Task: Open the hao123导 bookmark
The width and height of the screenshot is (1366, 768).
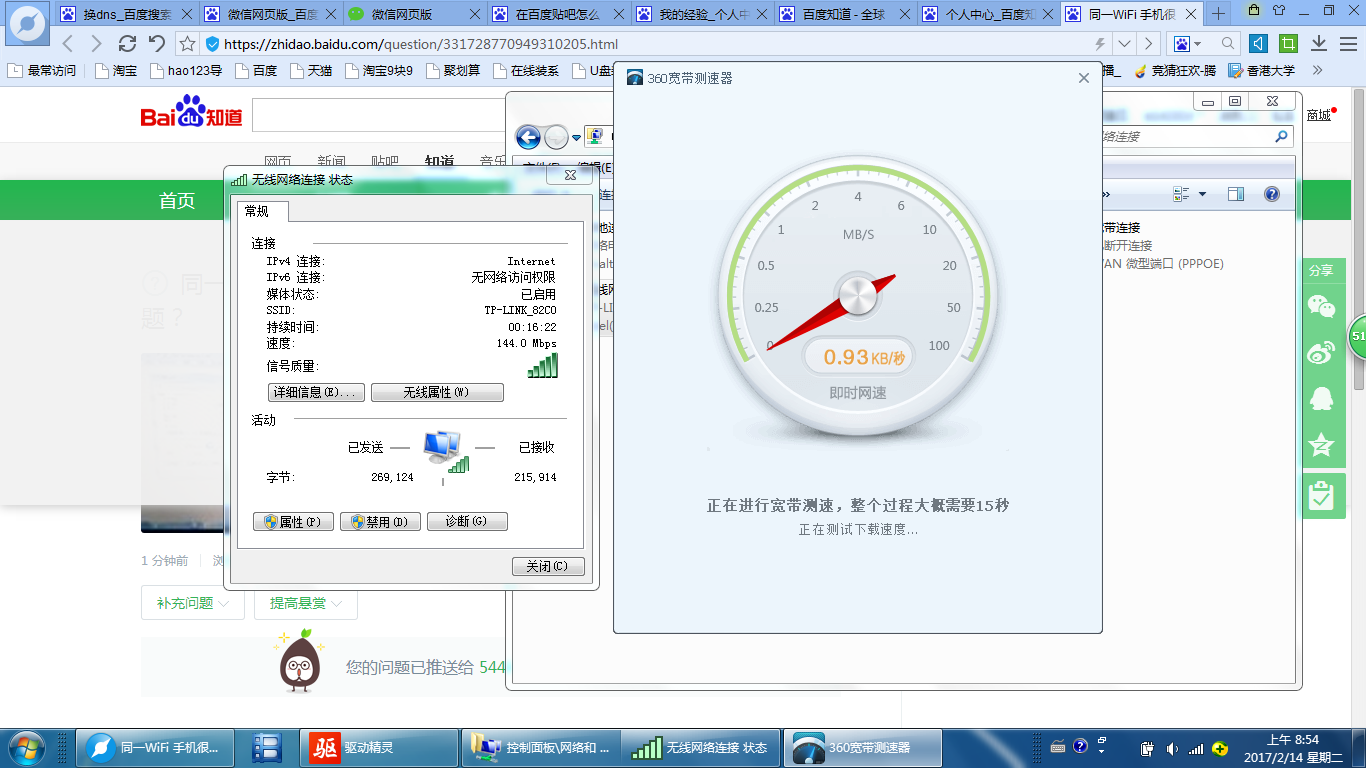Action: [x=187, y=70]
